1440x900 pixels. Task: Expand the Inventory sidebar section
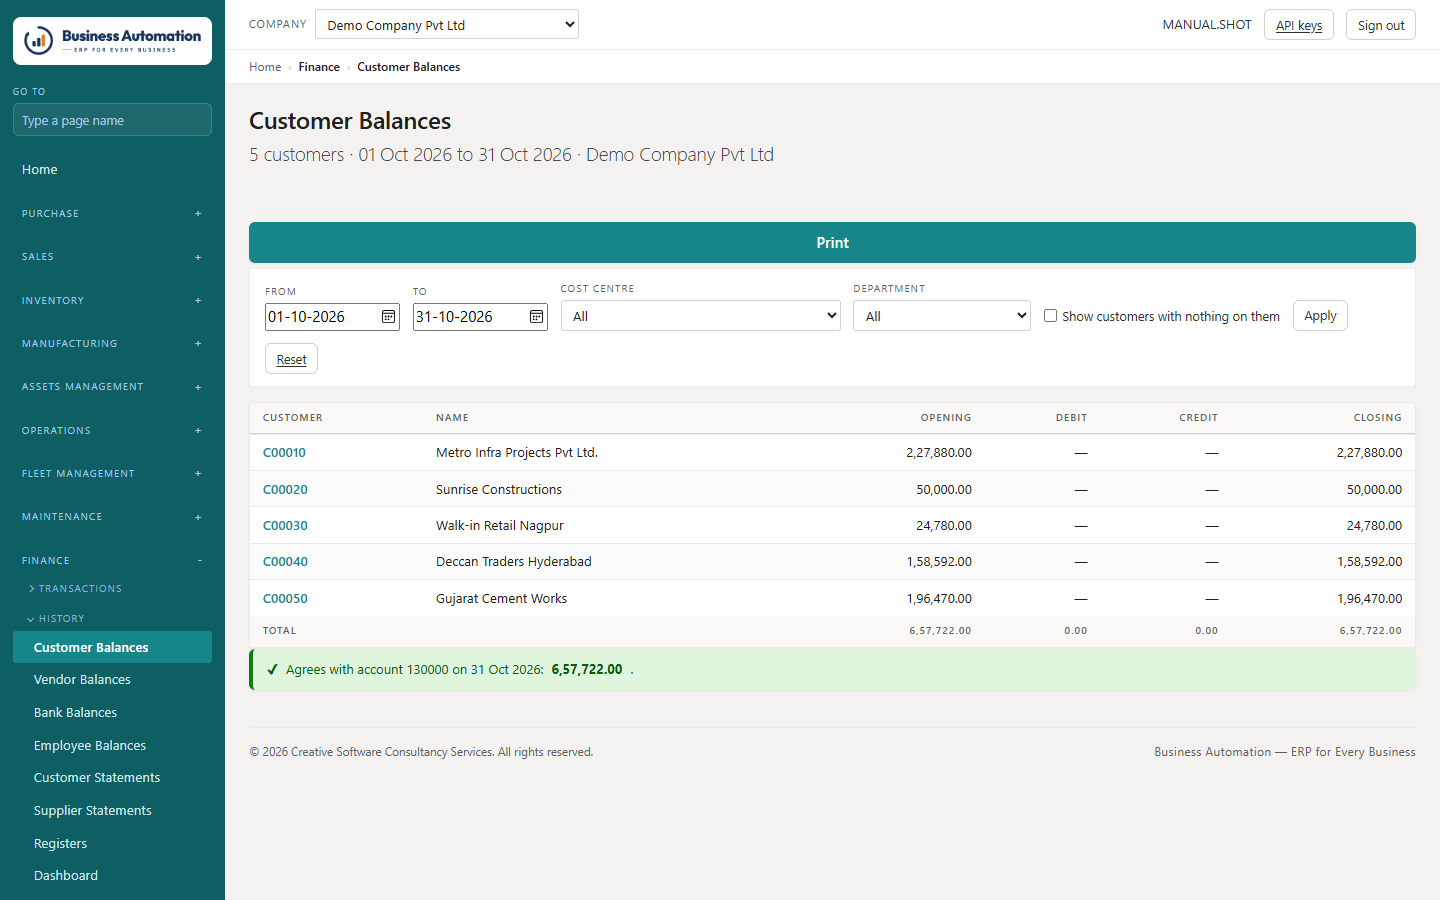pyautogui.click(x=112, y=301)
